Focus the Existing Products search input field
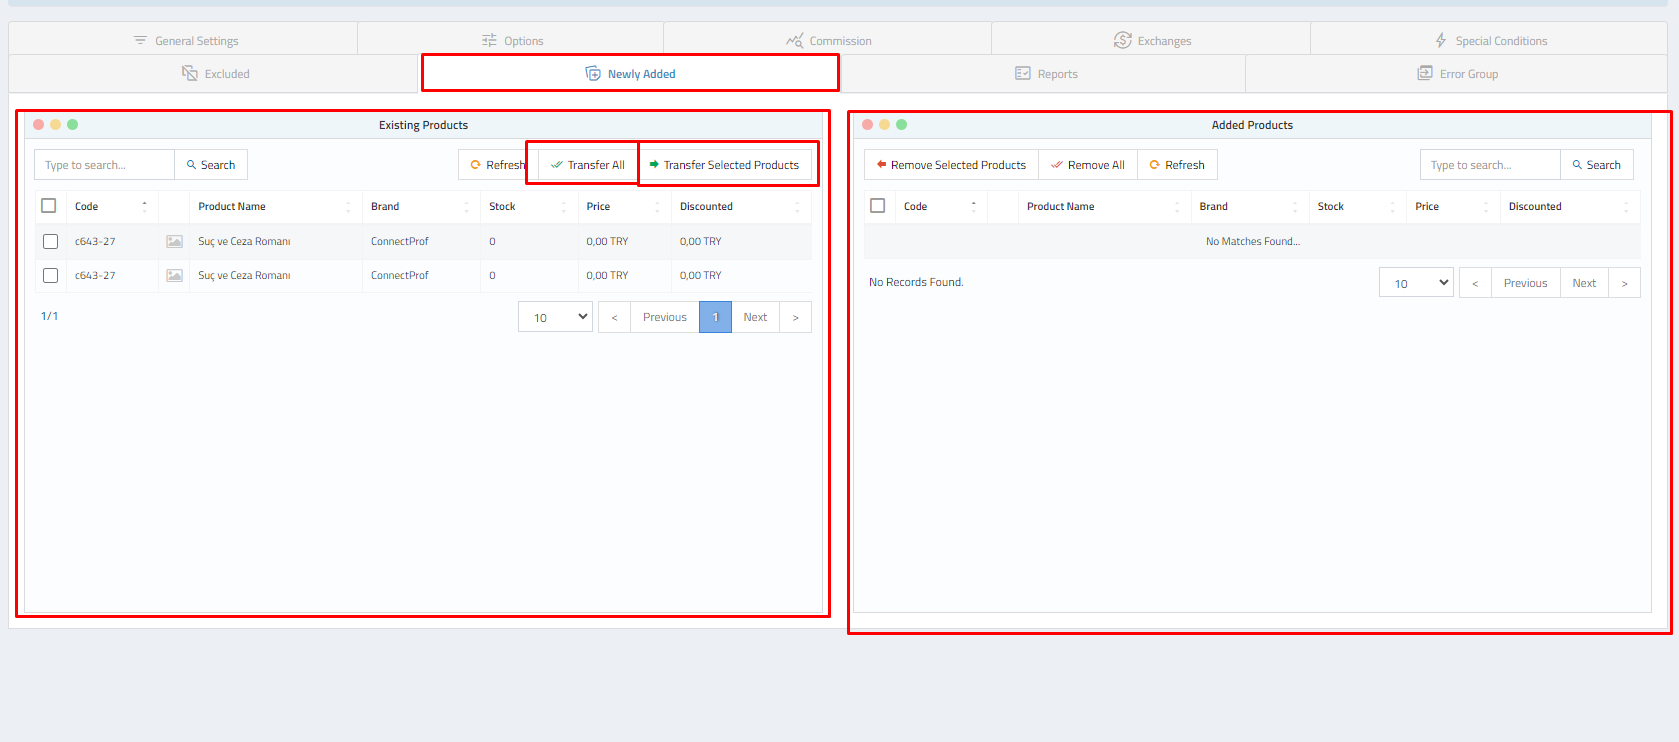The height and width of the screenshot is (742, 1679). (x=105, y=165)
